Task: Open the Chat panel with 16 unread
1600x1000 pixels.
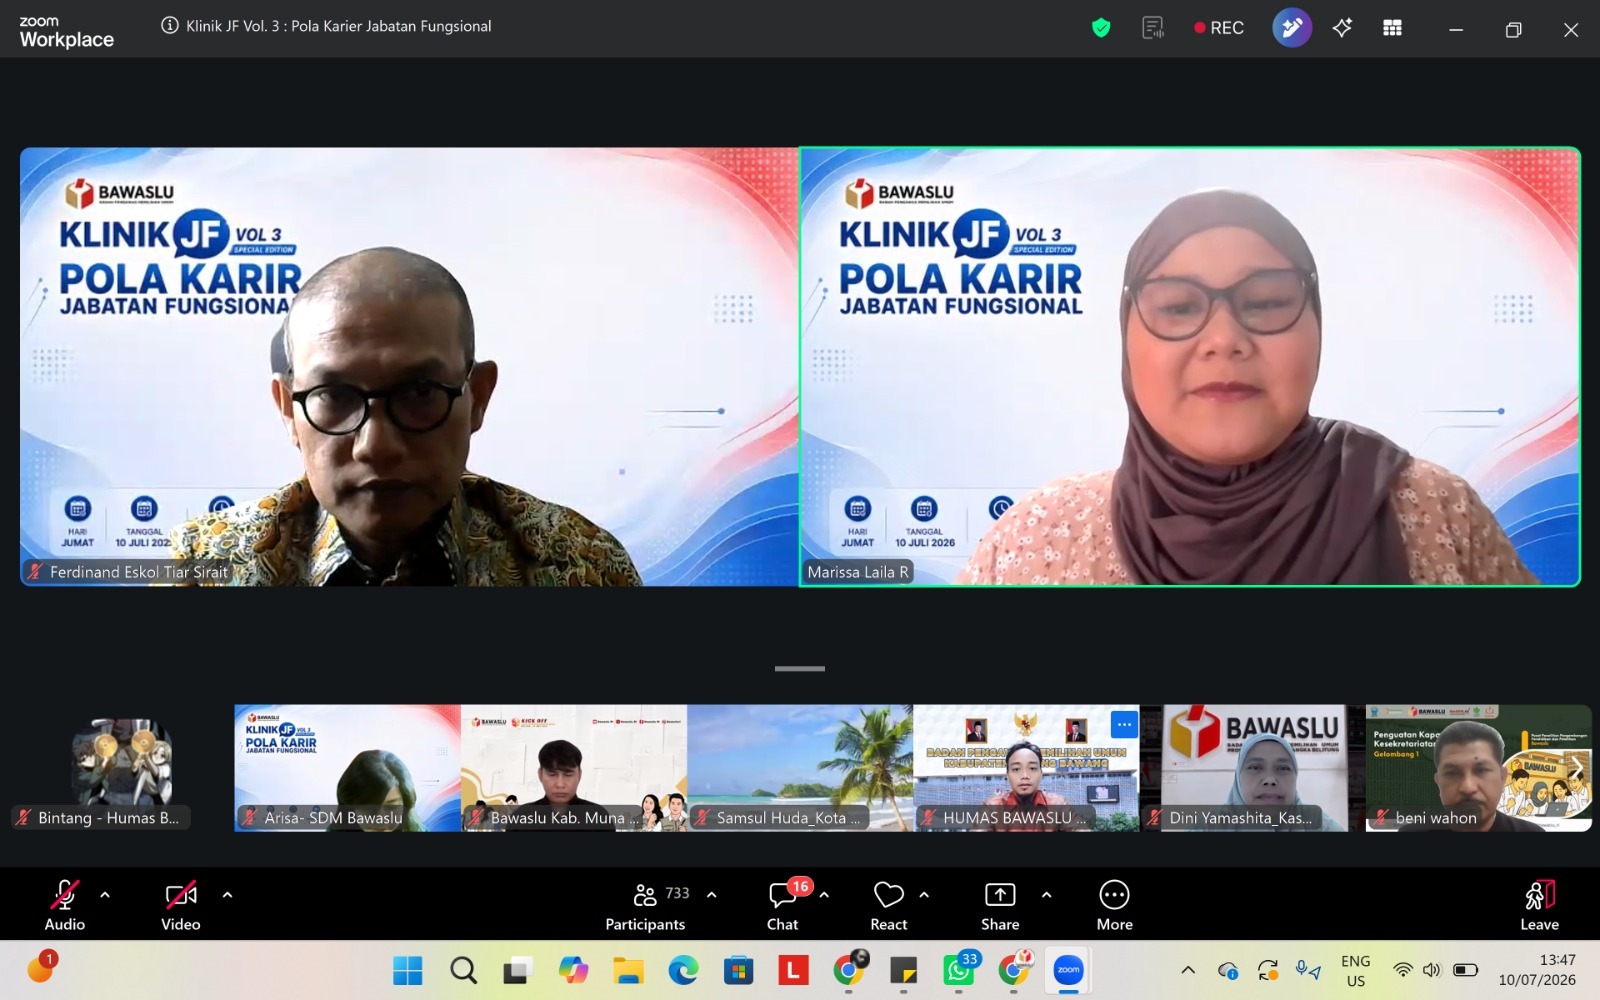Action: pos(783,905)
